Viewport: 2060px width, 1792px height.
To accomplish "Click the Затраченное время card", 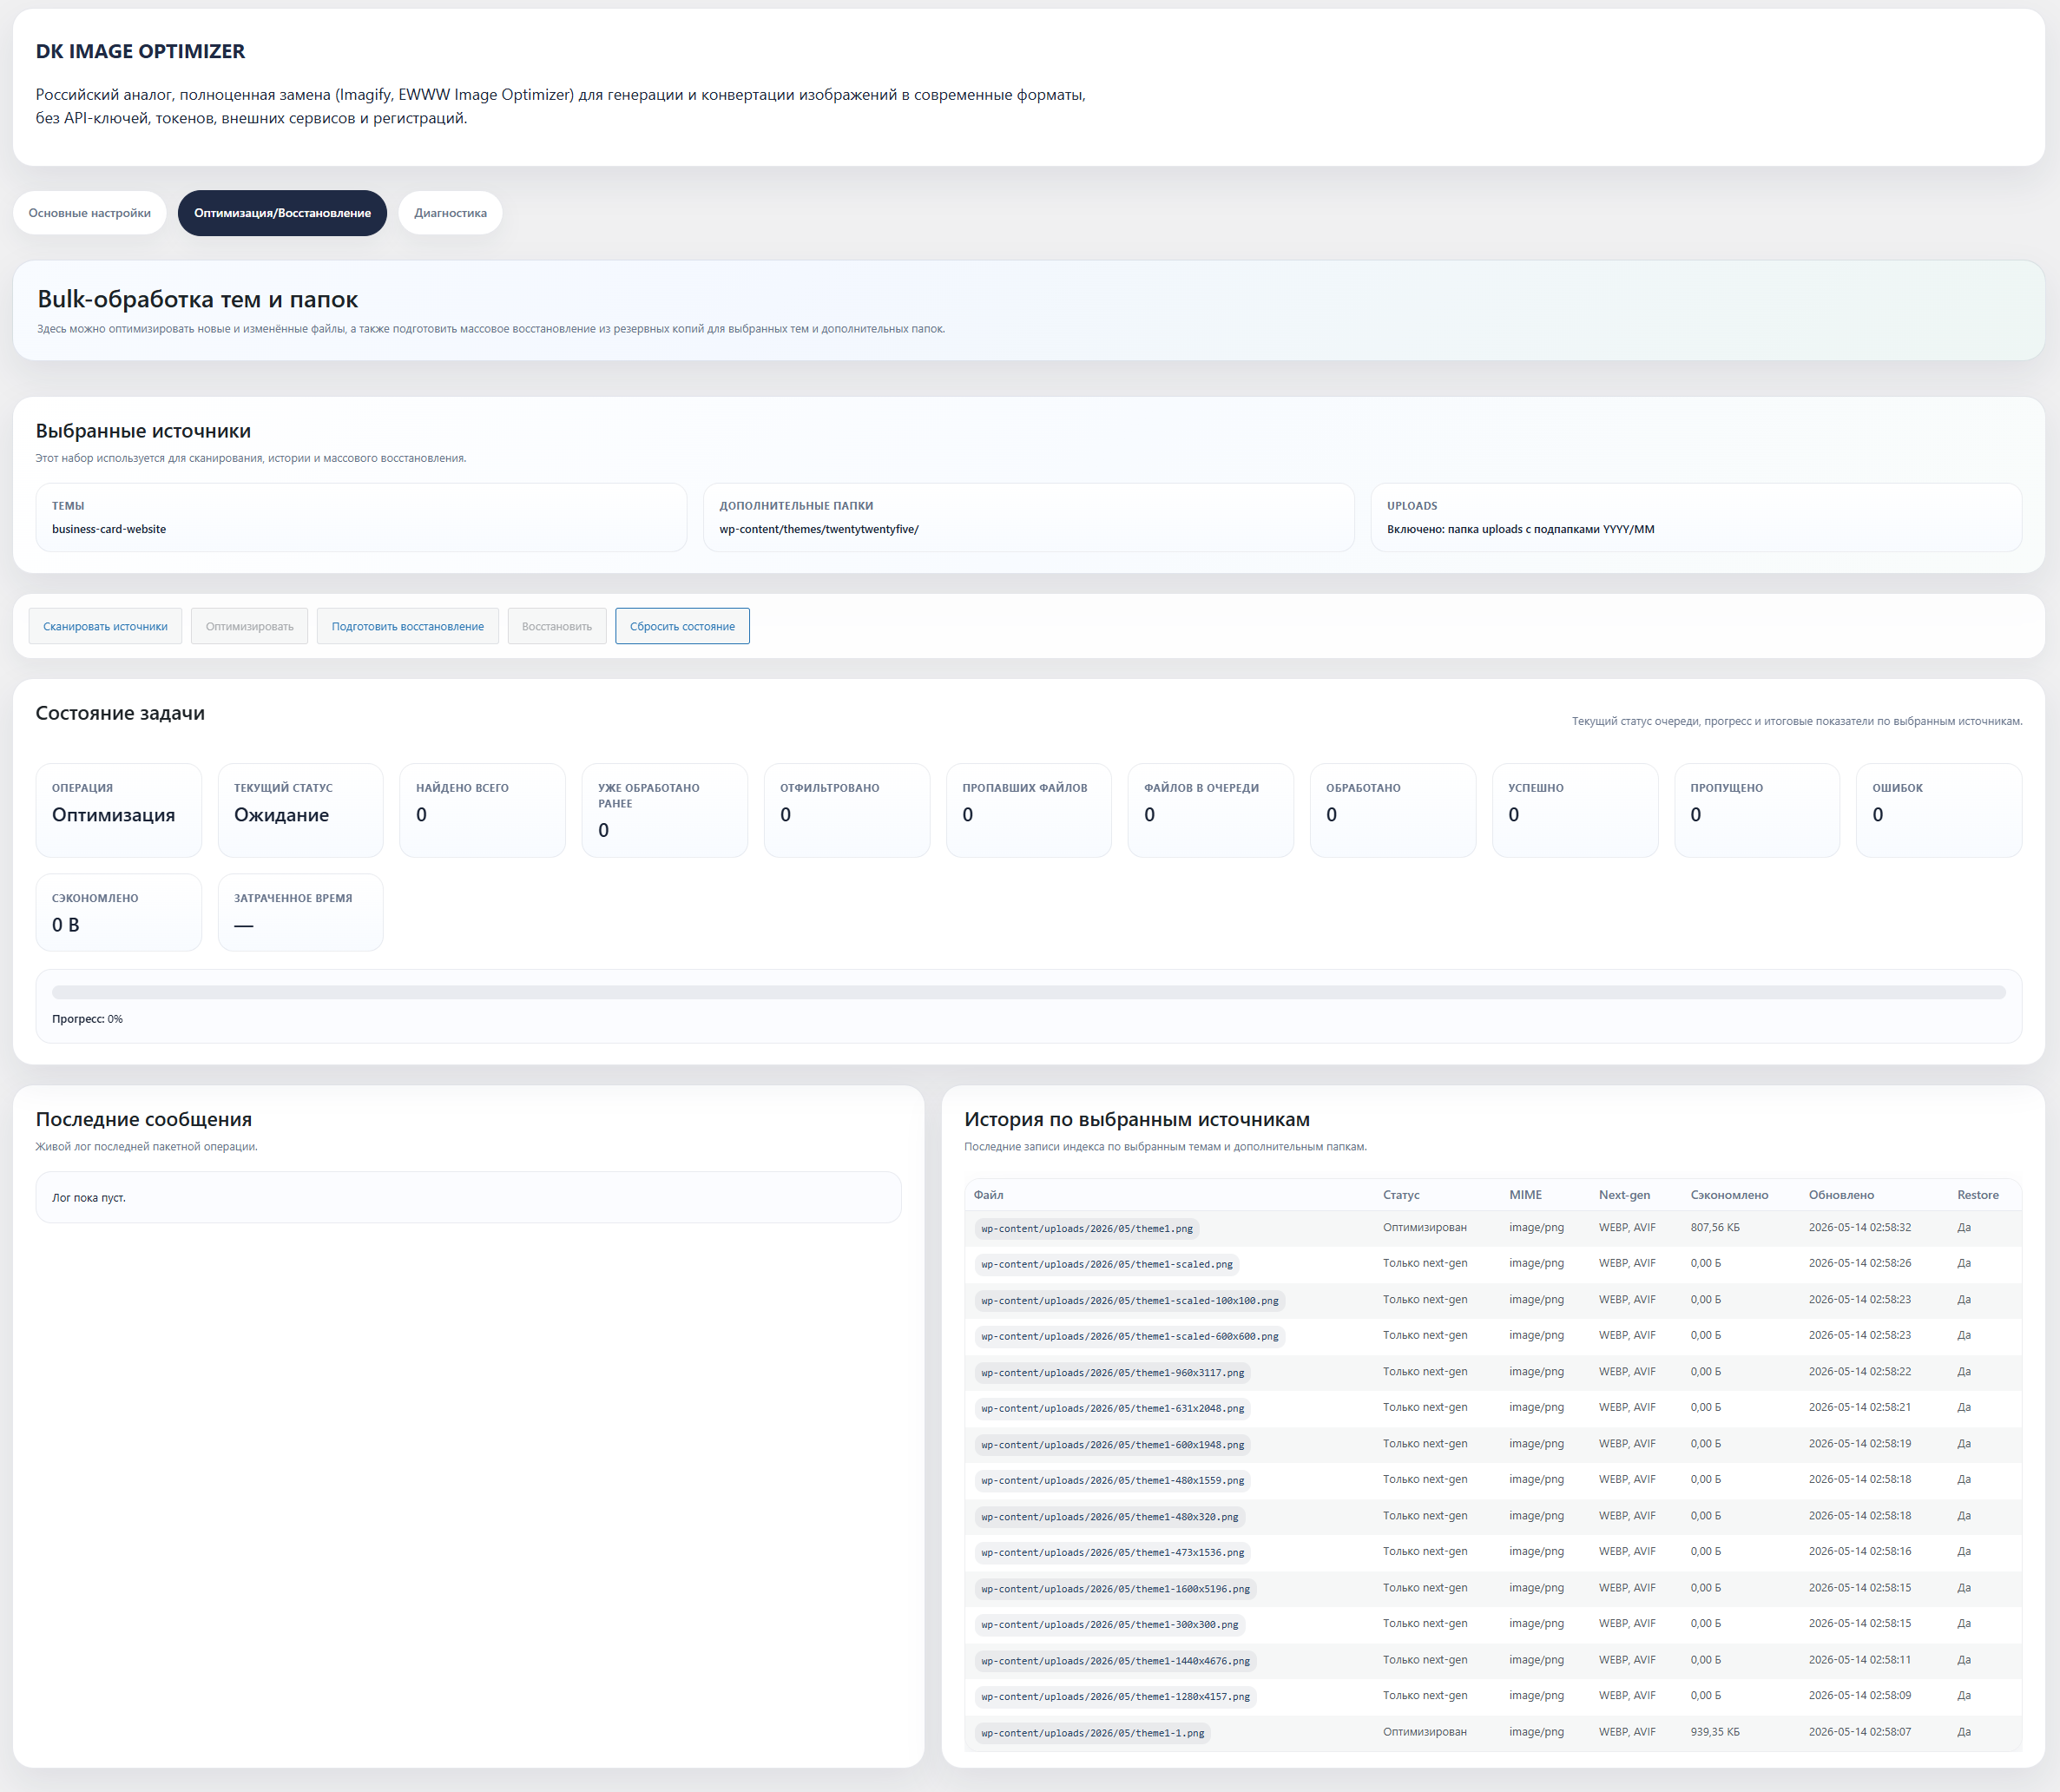I will pyautogui.click(x=300, y=912).
